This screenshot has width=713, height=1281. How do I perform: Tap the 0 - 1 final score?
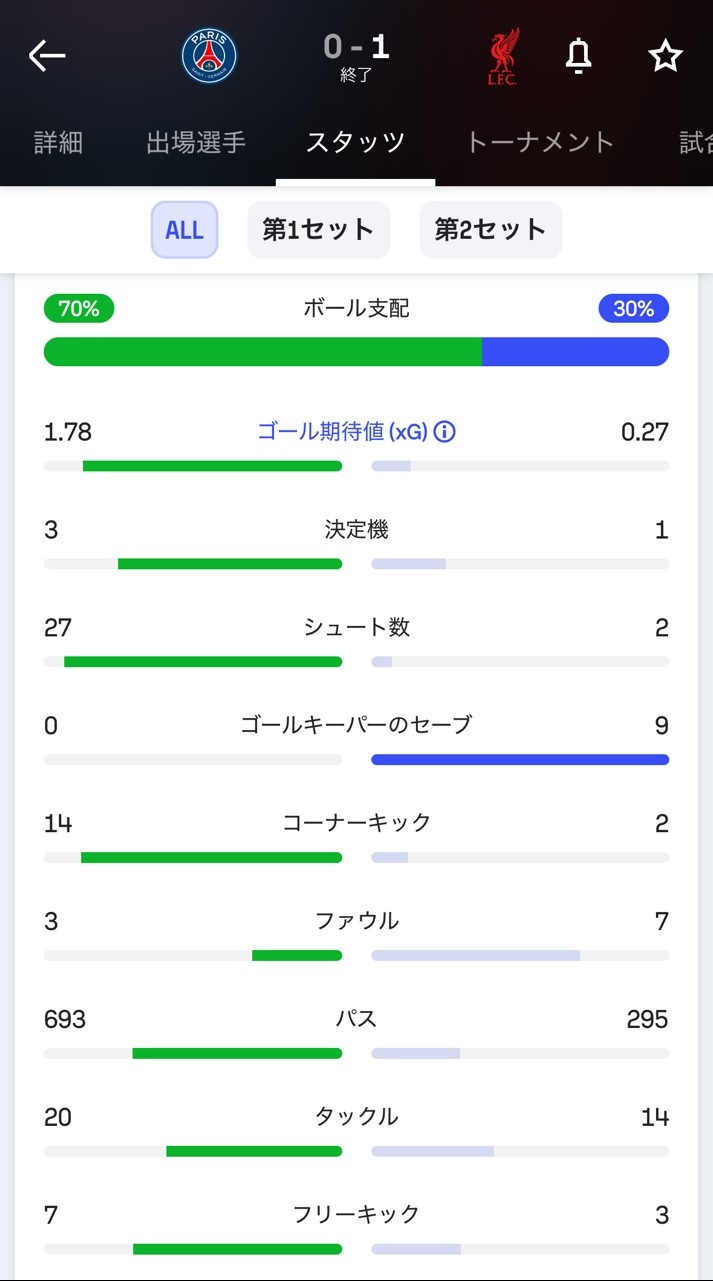pos(356,47)
